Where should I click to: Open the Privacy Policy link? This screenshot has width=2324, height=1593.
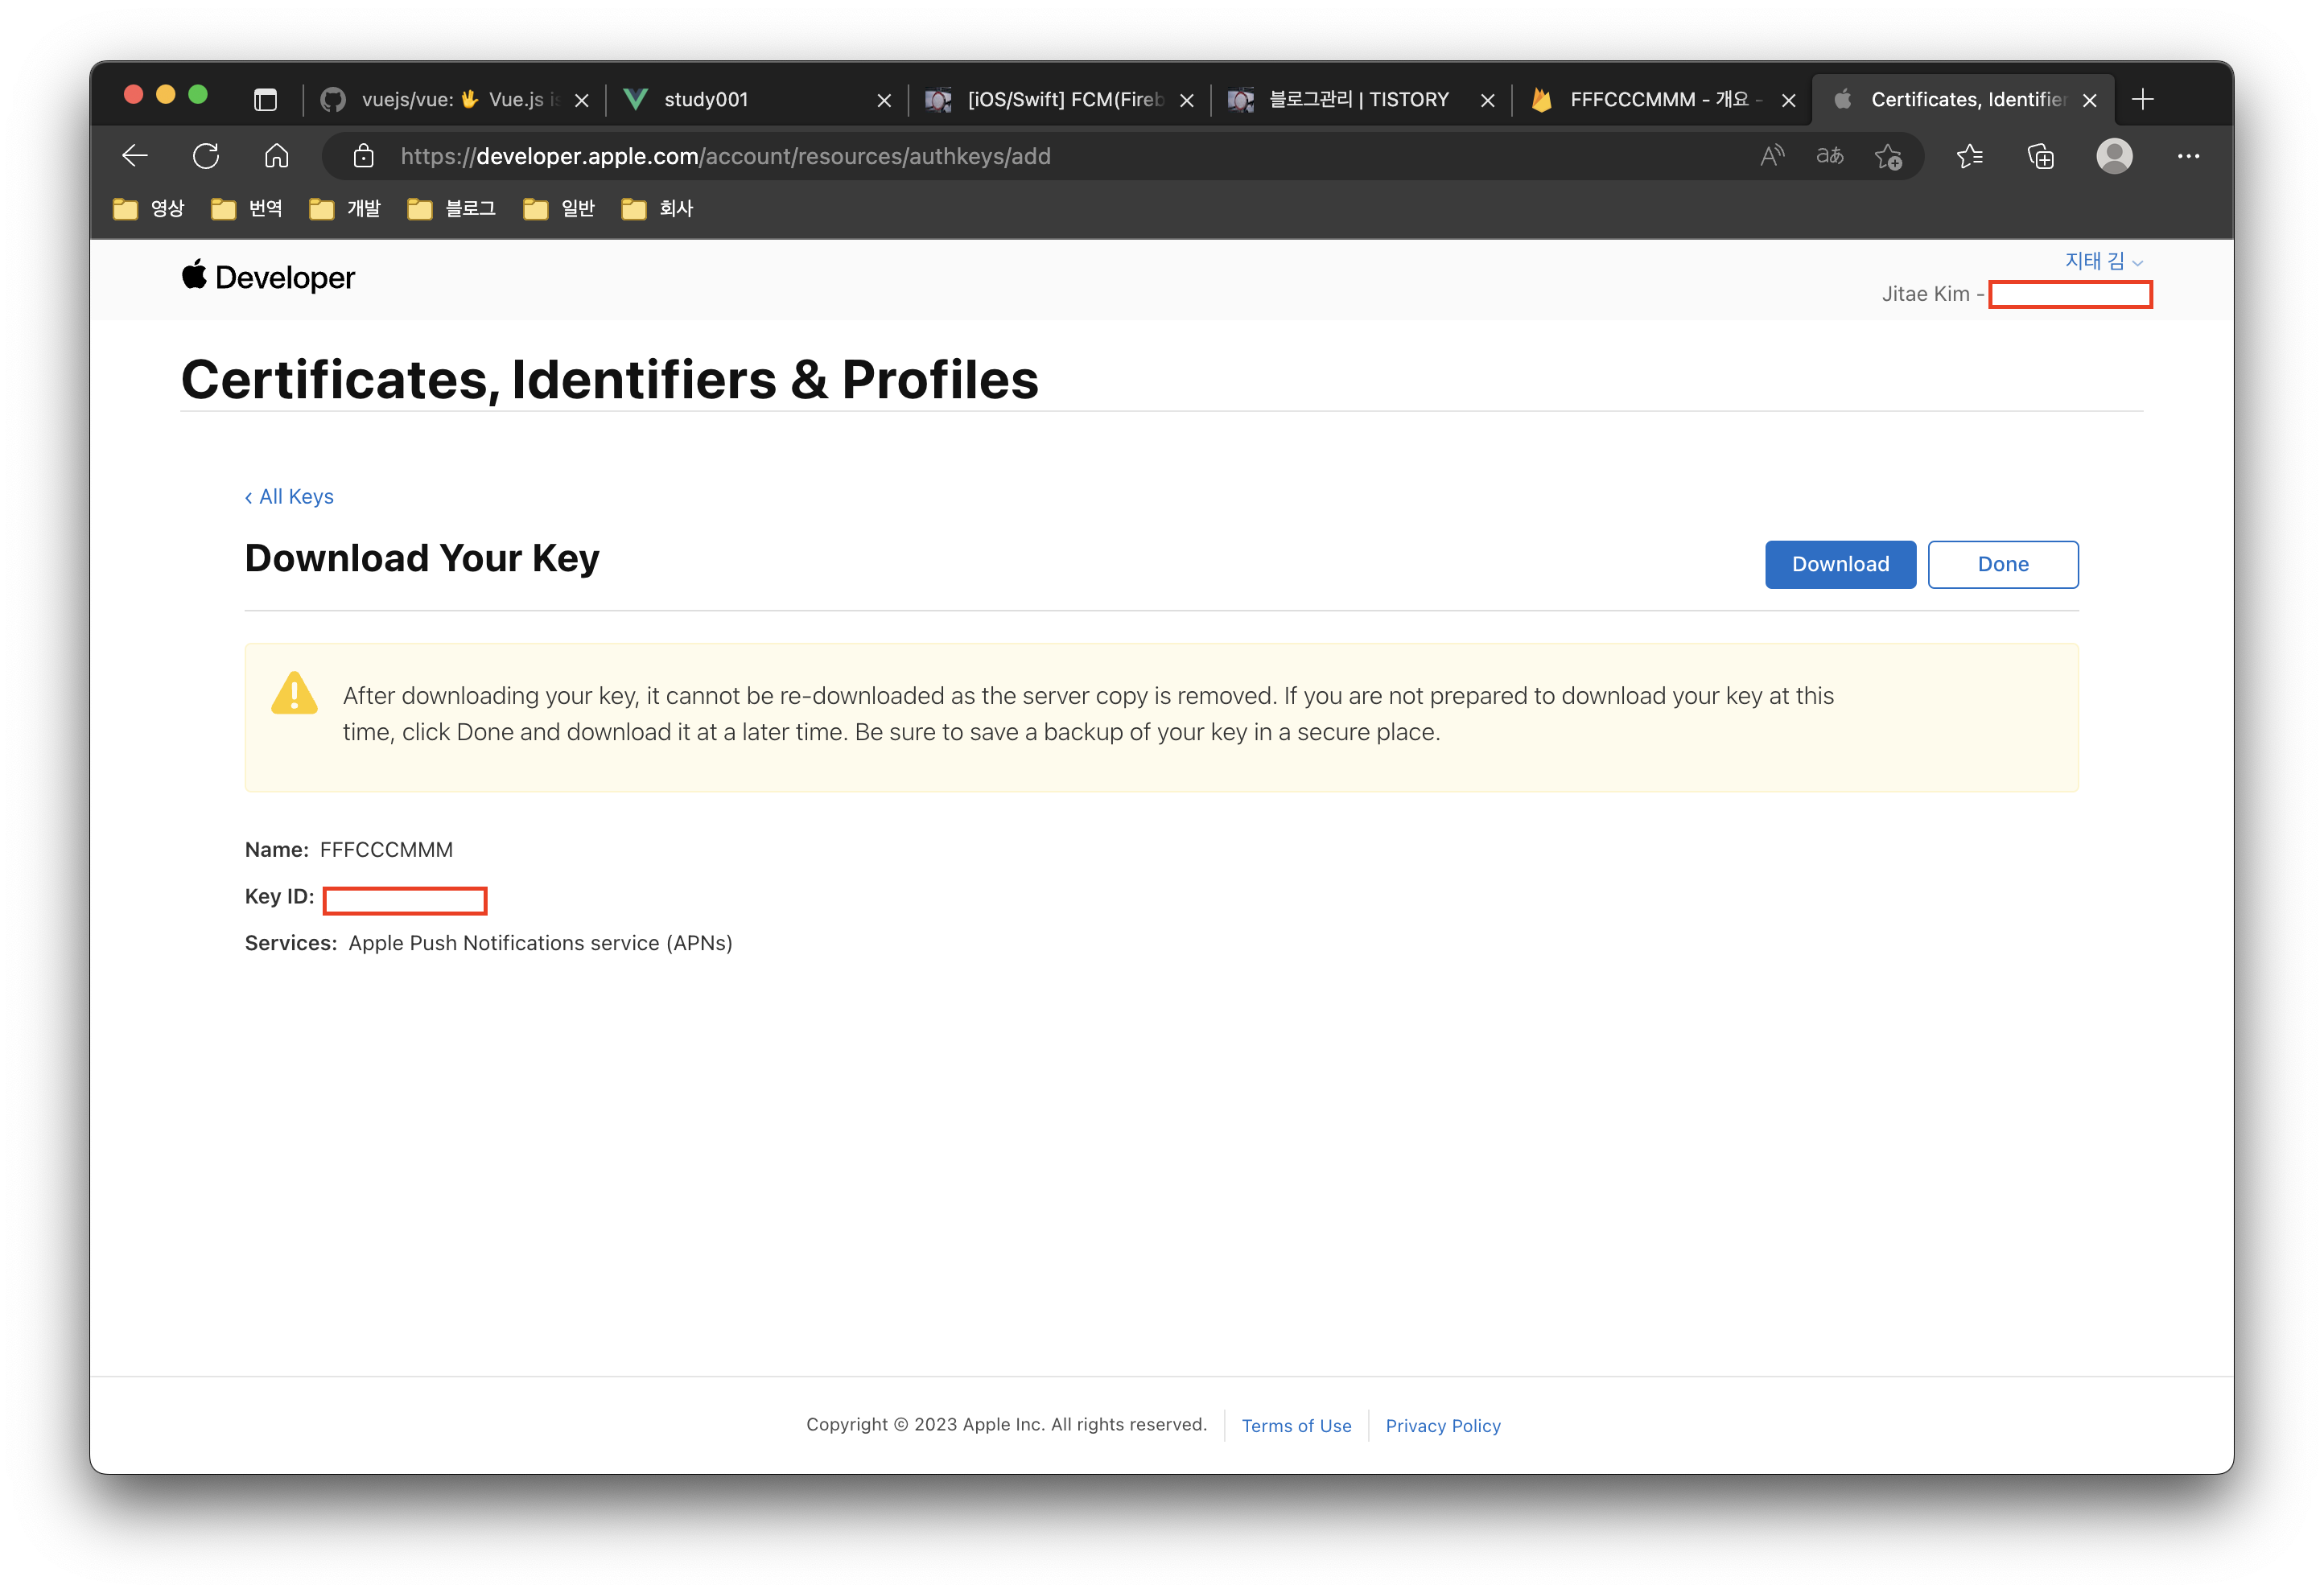point(1443,1425)
